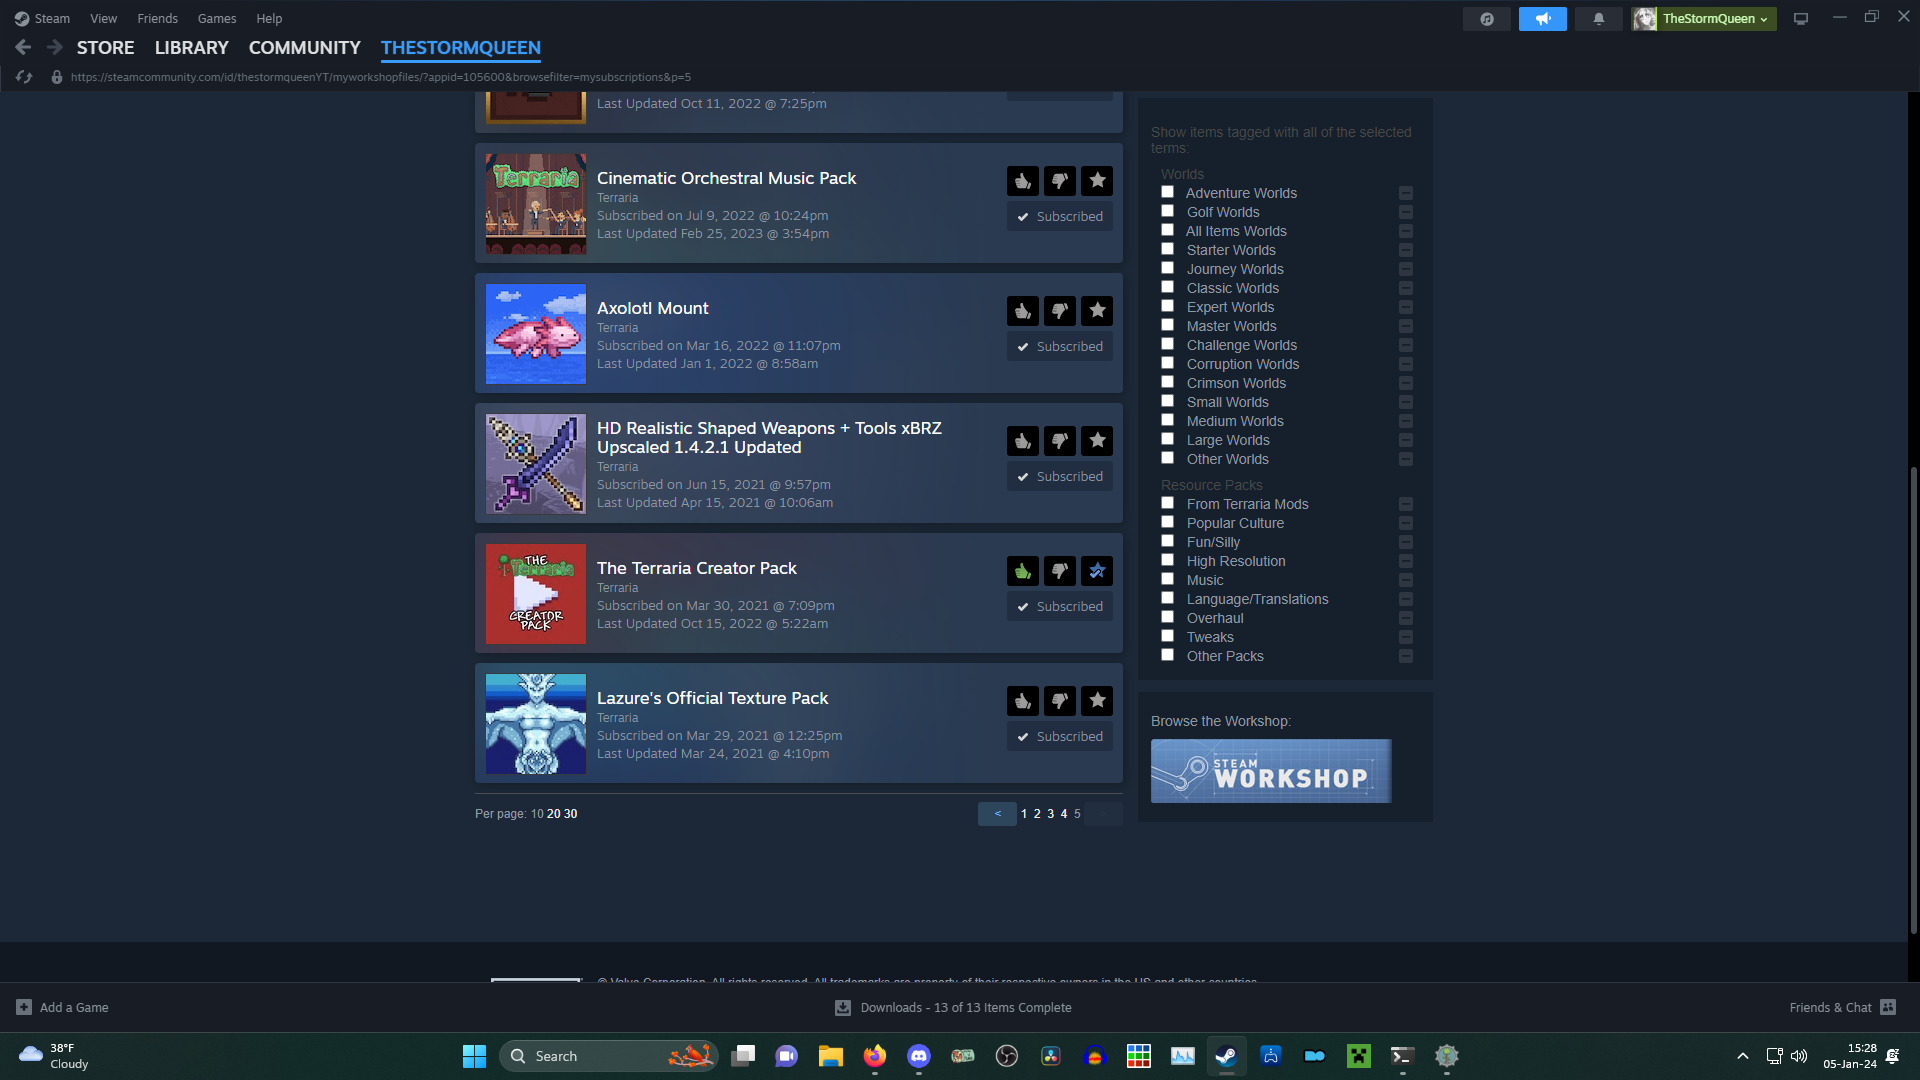Check the Expert Worlds tag
The height and width of the screenshot is (1080, 1920).
(1167, 306)
